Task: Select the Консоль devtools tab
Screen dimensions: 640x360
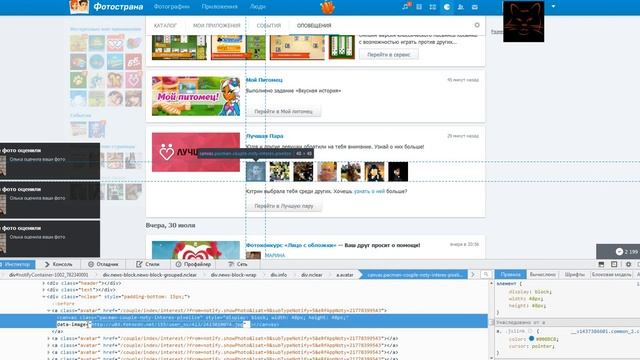Action: point(58,264)
